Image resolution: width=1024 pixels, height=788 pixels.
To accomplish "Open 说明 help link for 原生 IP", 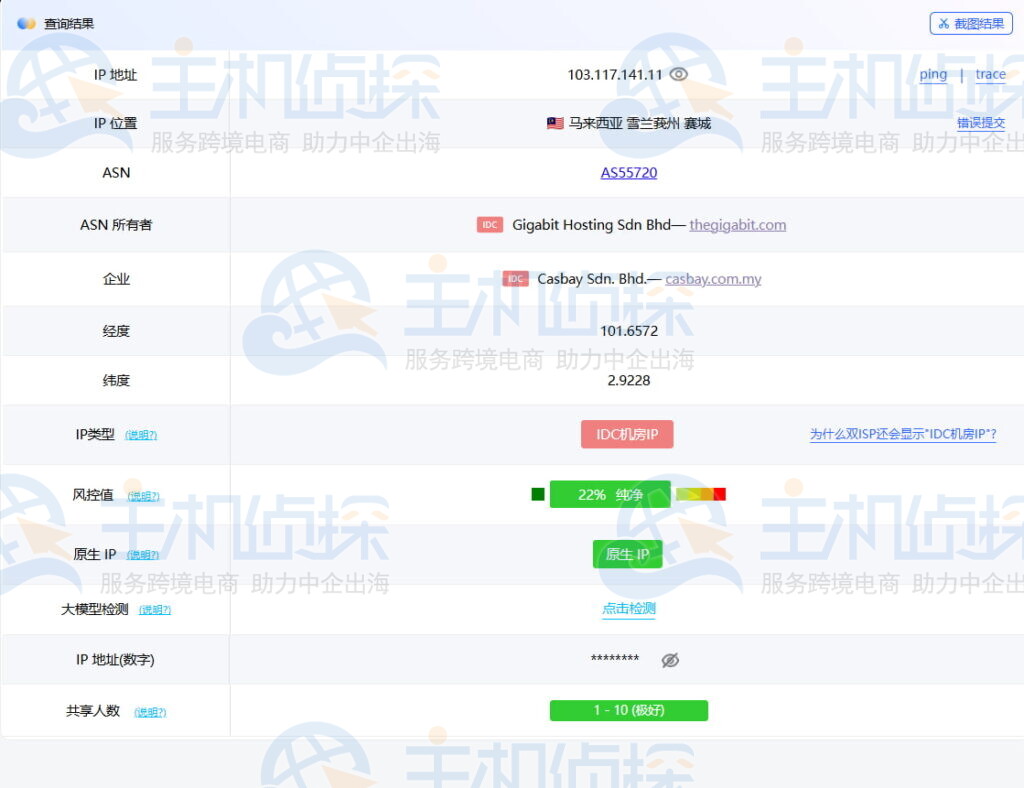I will [142, 555].
